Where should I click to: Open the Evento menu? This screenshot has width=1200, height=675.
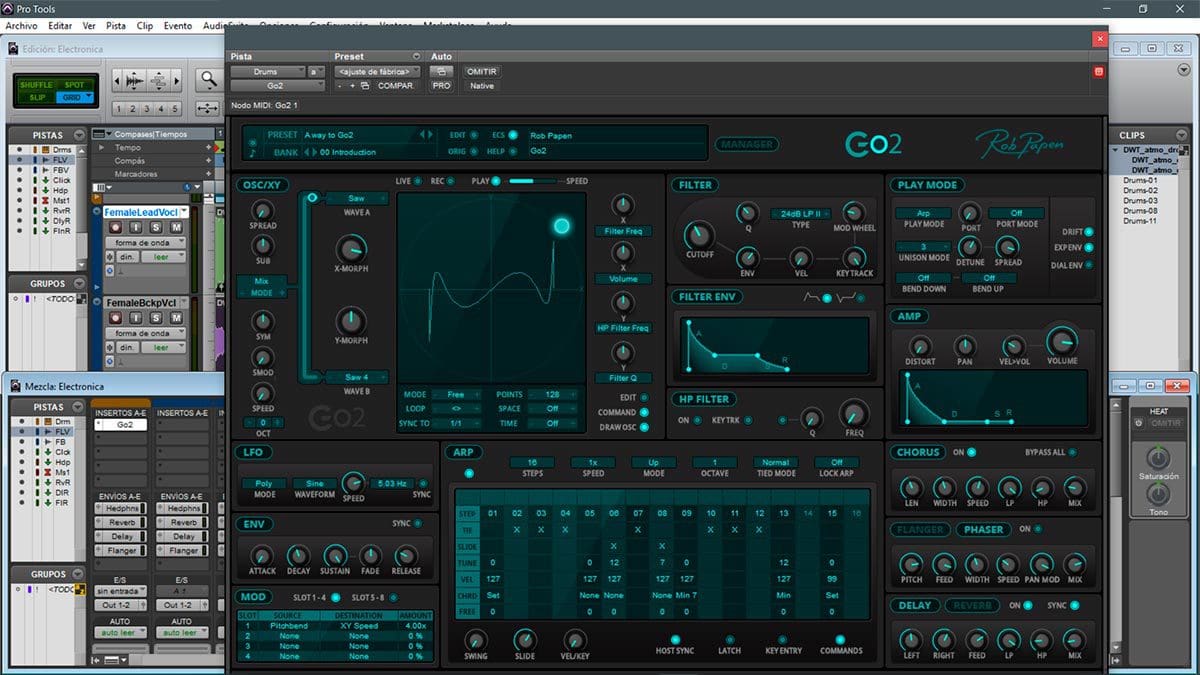coord(178,25)
